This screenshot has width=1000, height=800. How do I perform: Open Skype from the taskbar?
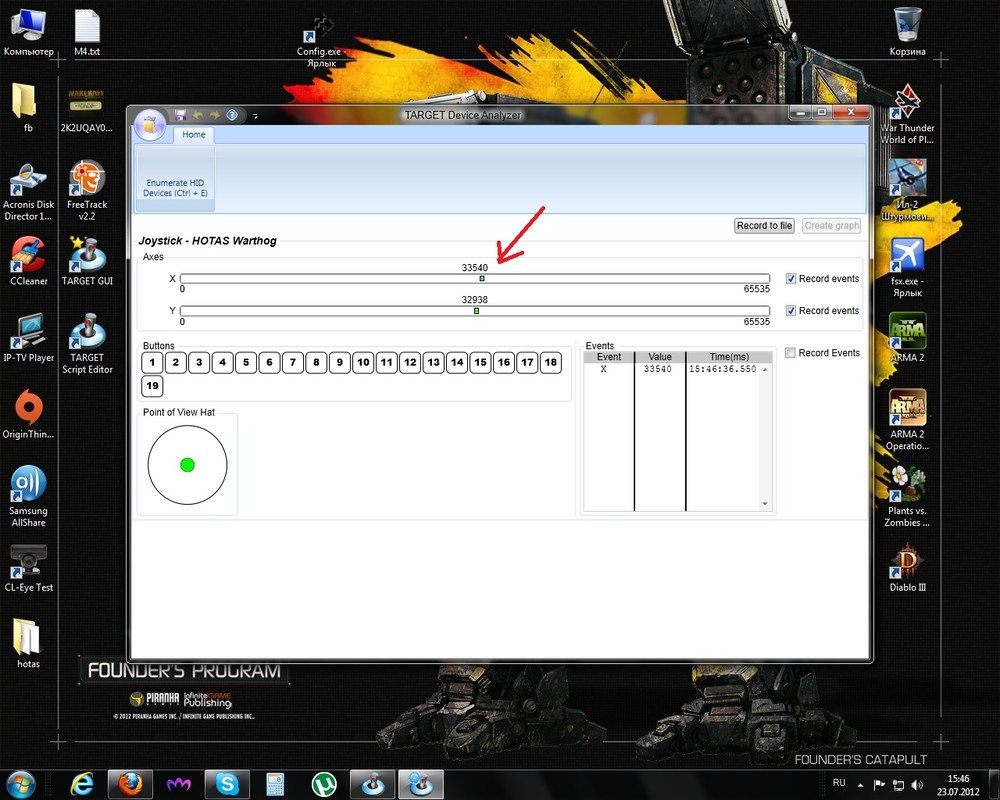227,784
